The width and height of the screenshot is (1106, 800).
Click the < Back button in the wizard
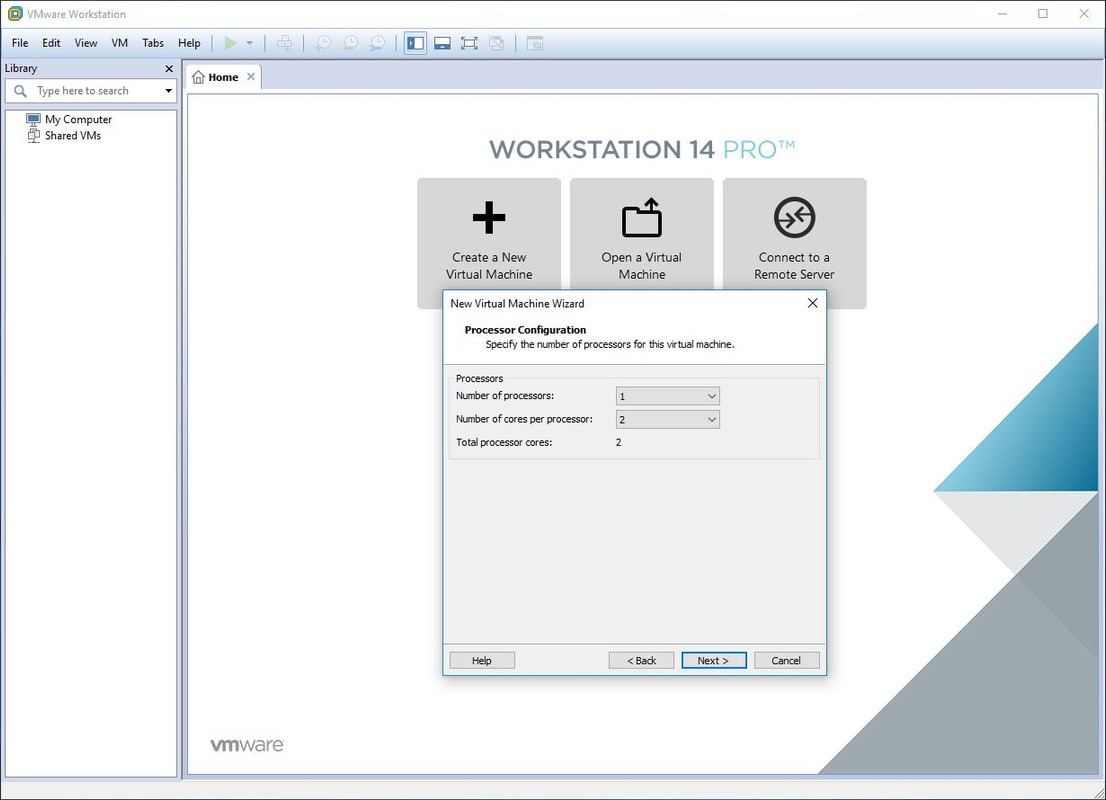coord(641,660)
